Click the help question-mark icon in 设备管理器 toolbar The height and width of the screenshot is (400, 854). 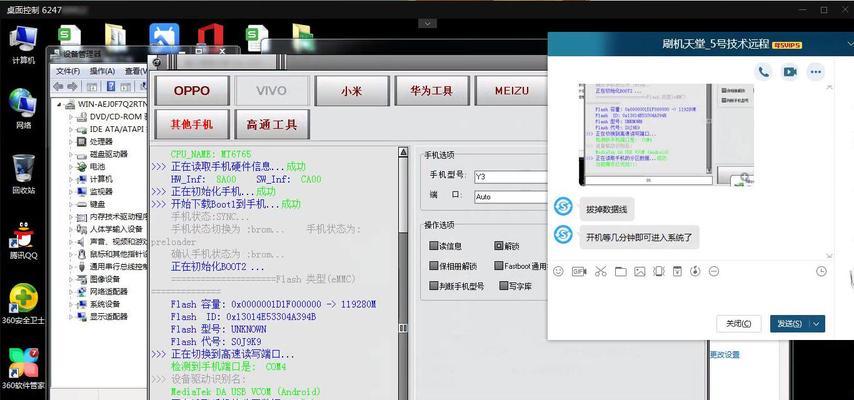(x=111, y=86)
